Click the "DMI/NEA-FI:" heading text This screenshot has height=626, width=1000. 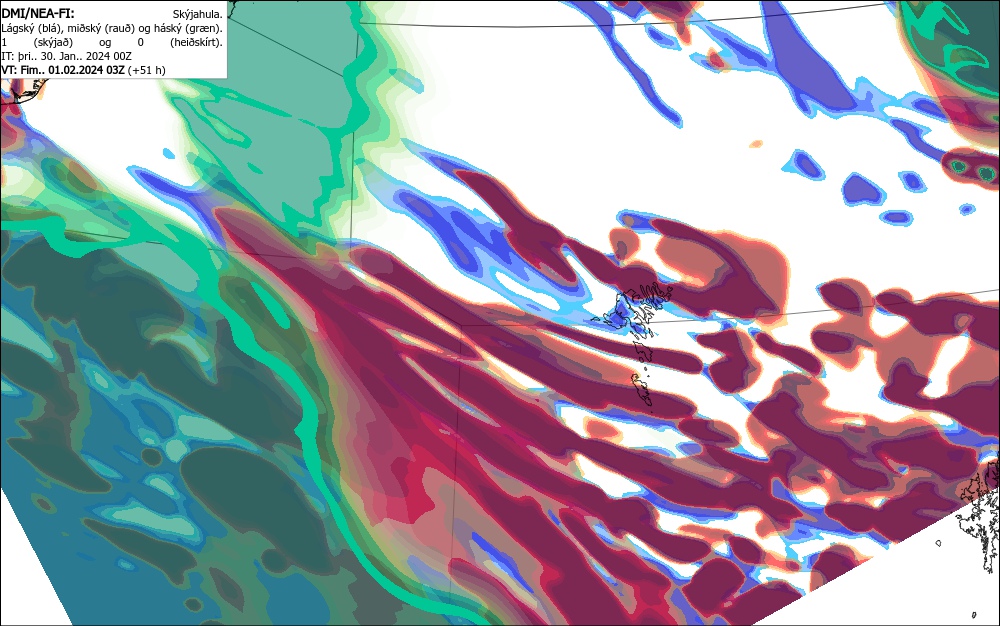(38, 13)
